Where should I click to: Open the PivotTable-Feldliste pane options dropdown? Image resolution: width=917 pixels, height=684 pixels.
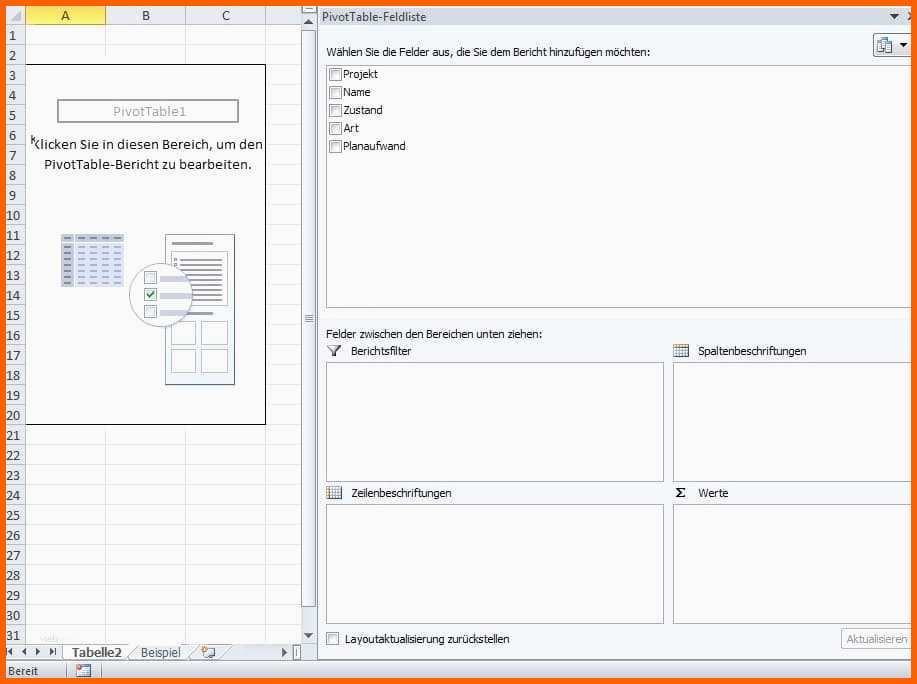(x=894, y=16)
